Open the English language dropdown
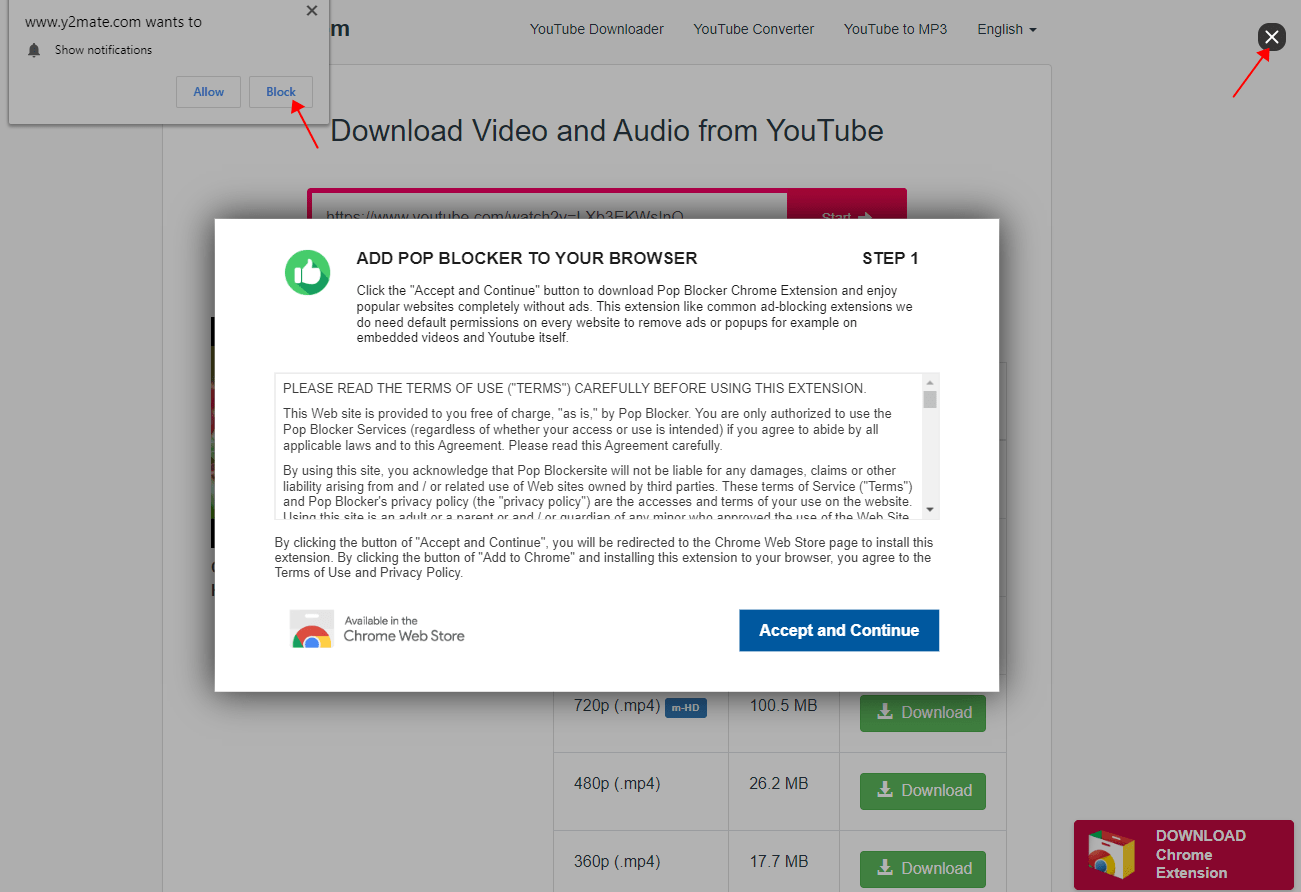 point(1006,29)
